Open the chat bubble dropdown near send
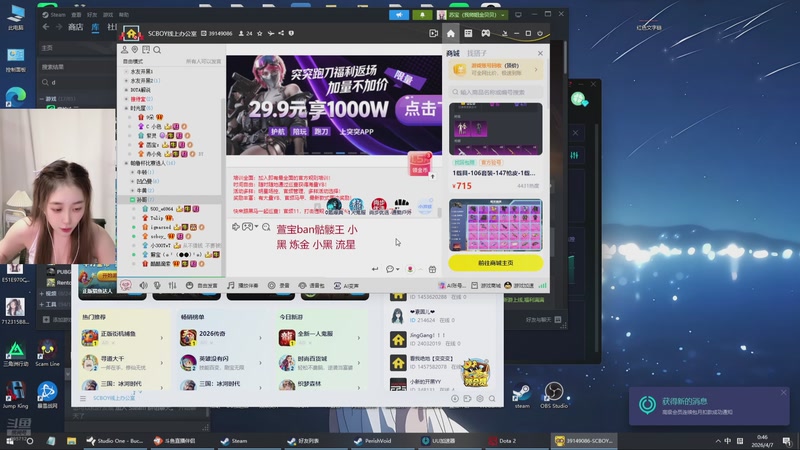800x450 pixels. [392, 269]
